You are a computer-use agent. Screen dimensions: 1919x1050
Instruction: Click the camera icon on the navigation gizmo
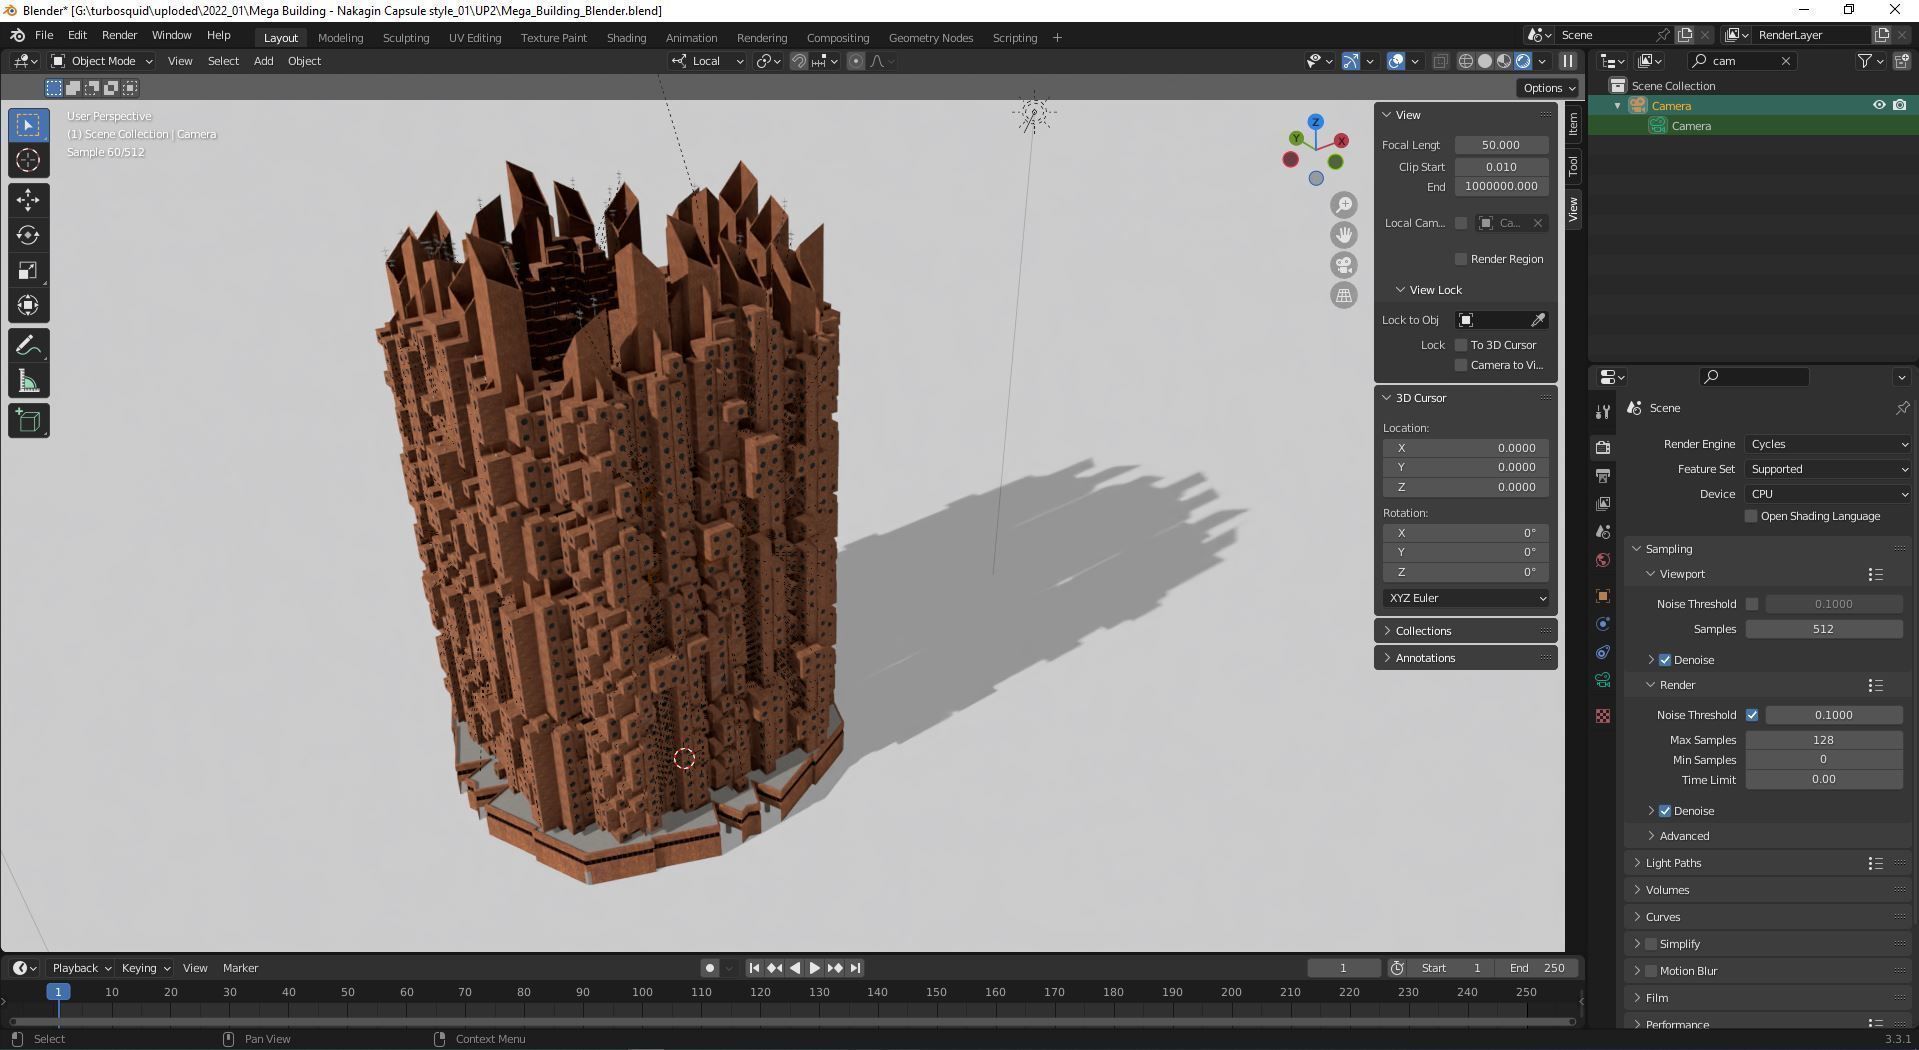(x=1344, y=265)
